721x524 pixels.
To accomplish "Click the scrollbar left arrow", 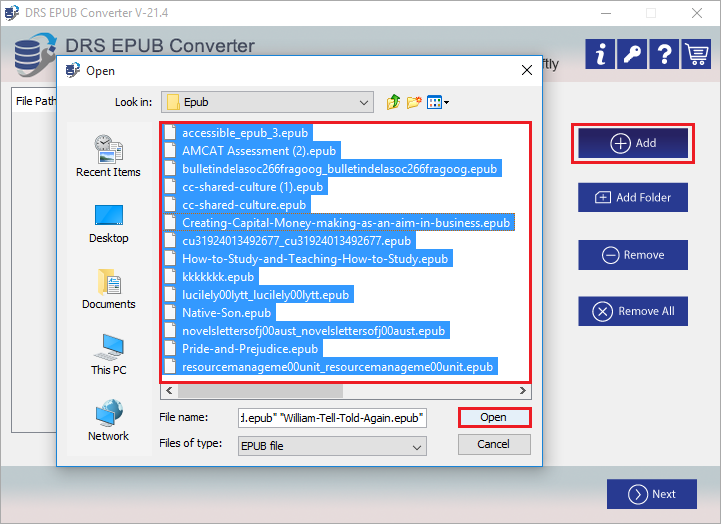I will pyautogui.click(x=169, y=391).
